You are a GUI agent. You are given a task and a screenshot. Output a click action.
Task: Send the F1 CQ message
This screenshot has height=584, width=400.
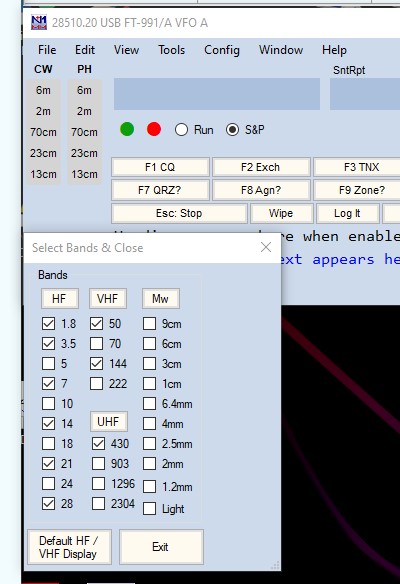(x=160, y=167)
